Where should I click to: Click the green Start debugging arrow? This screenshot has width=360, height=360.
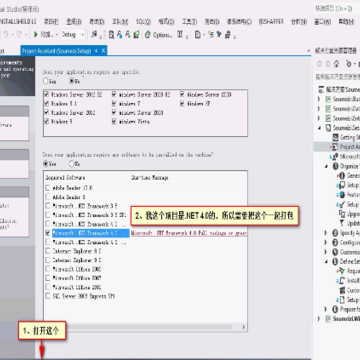(36, 34)
